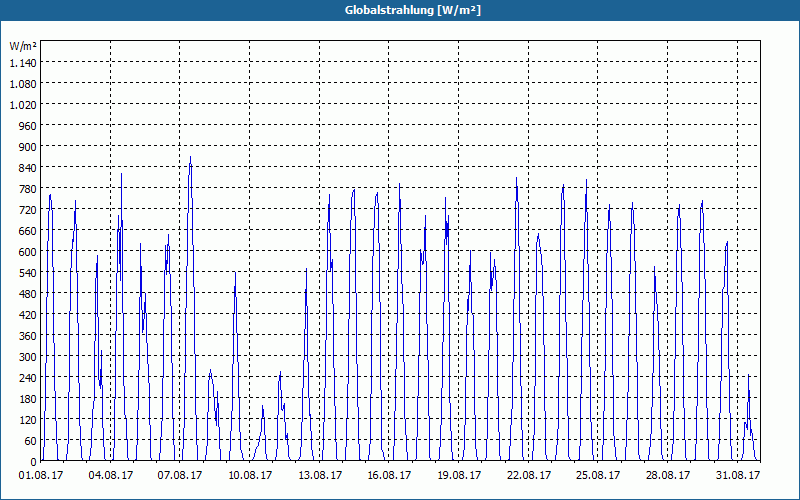Click the 180 y-axis label

coord(28,399)
